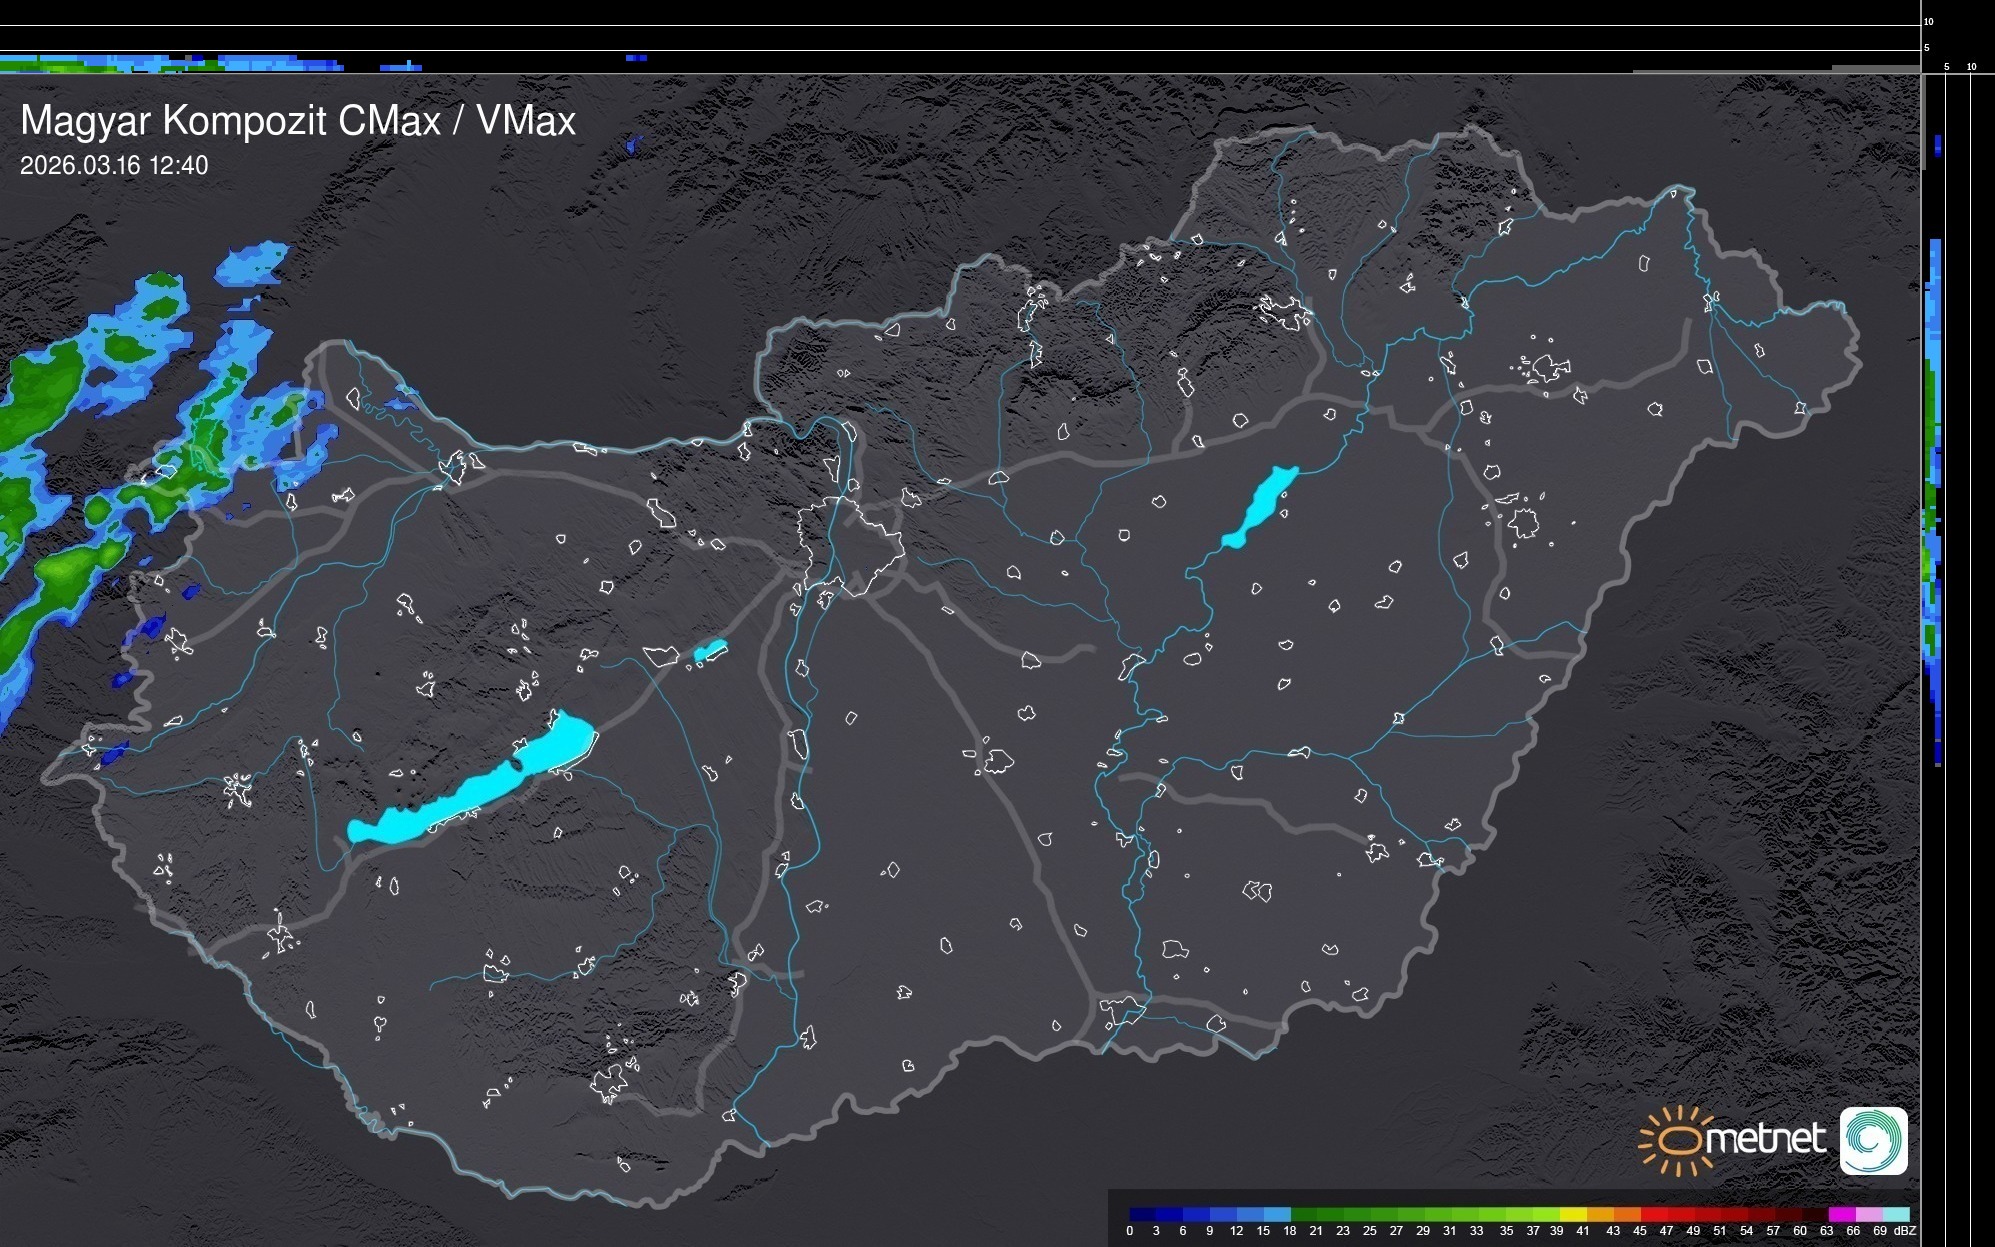Click the yellow 39 dBZ legend swatch
1995x1247 pixels.
click(x=1572, y=1214)
